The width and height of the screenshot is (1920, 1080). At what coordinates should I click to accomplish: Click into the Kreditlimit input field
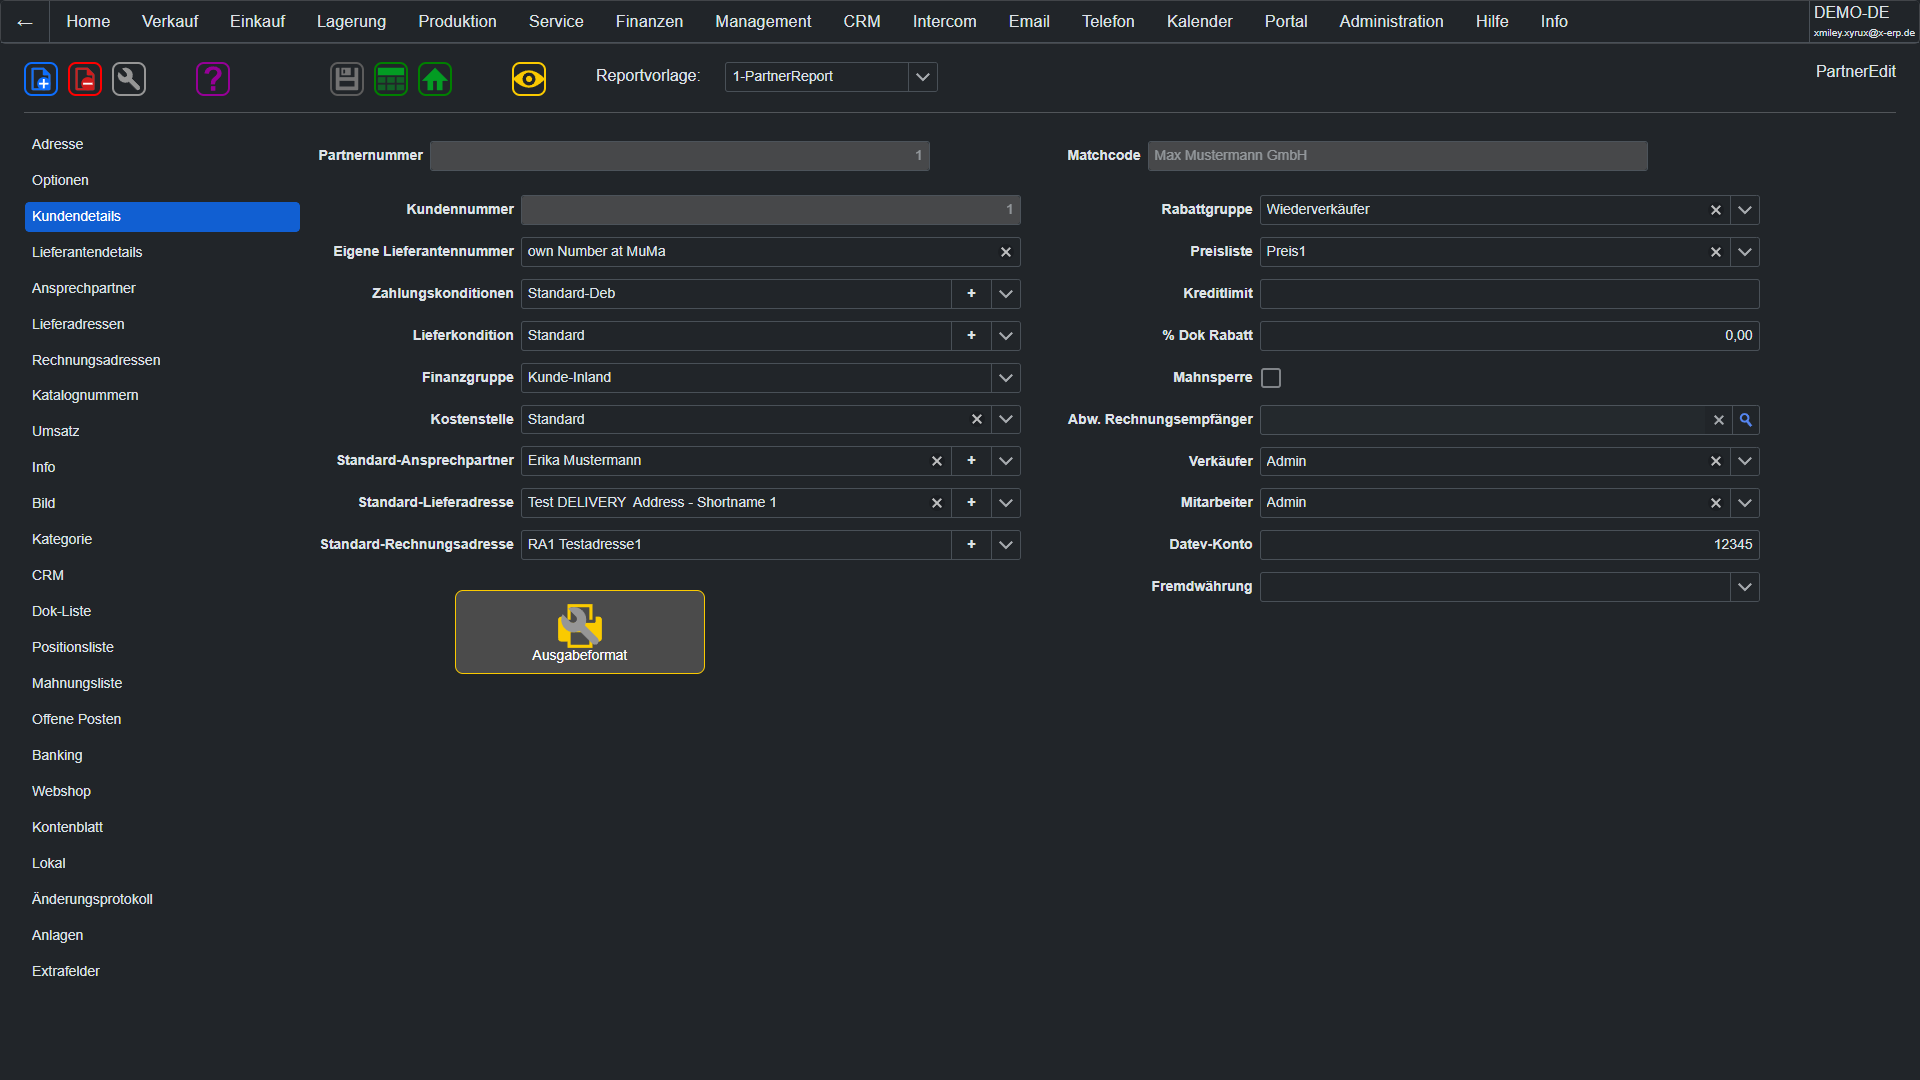(x=1508, y=294)
